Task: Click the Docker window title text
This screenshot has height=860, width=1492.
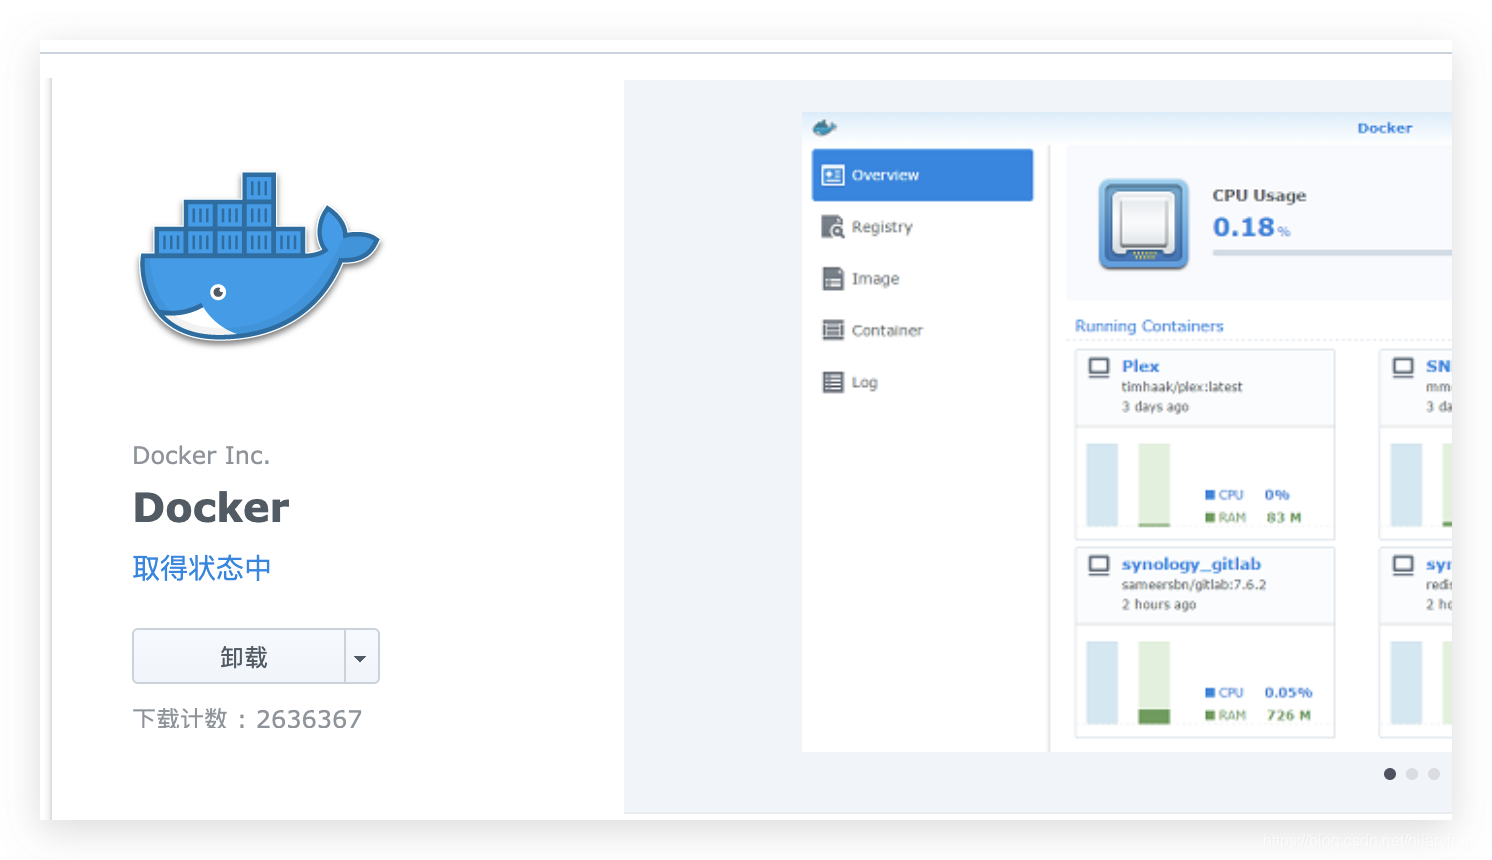Action: coord(1385,128)
